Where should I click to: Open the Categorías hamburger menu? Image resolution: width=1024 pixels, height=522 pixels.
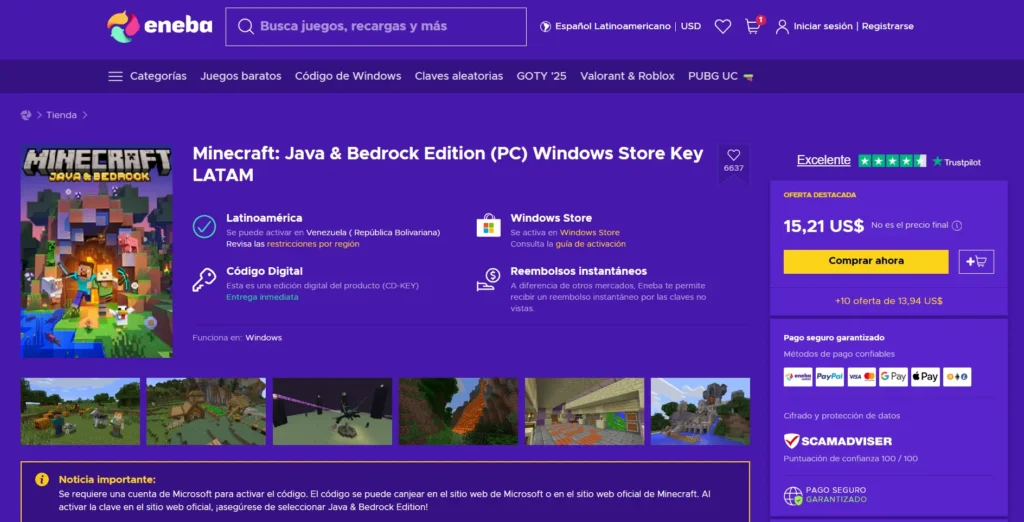pyautogui.click(x=116, y=76)
